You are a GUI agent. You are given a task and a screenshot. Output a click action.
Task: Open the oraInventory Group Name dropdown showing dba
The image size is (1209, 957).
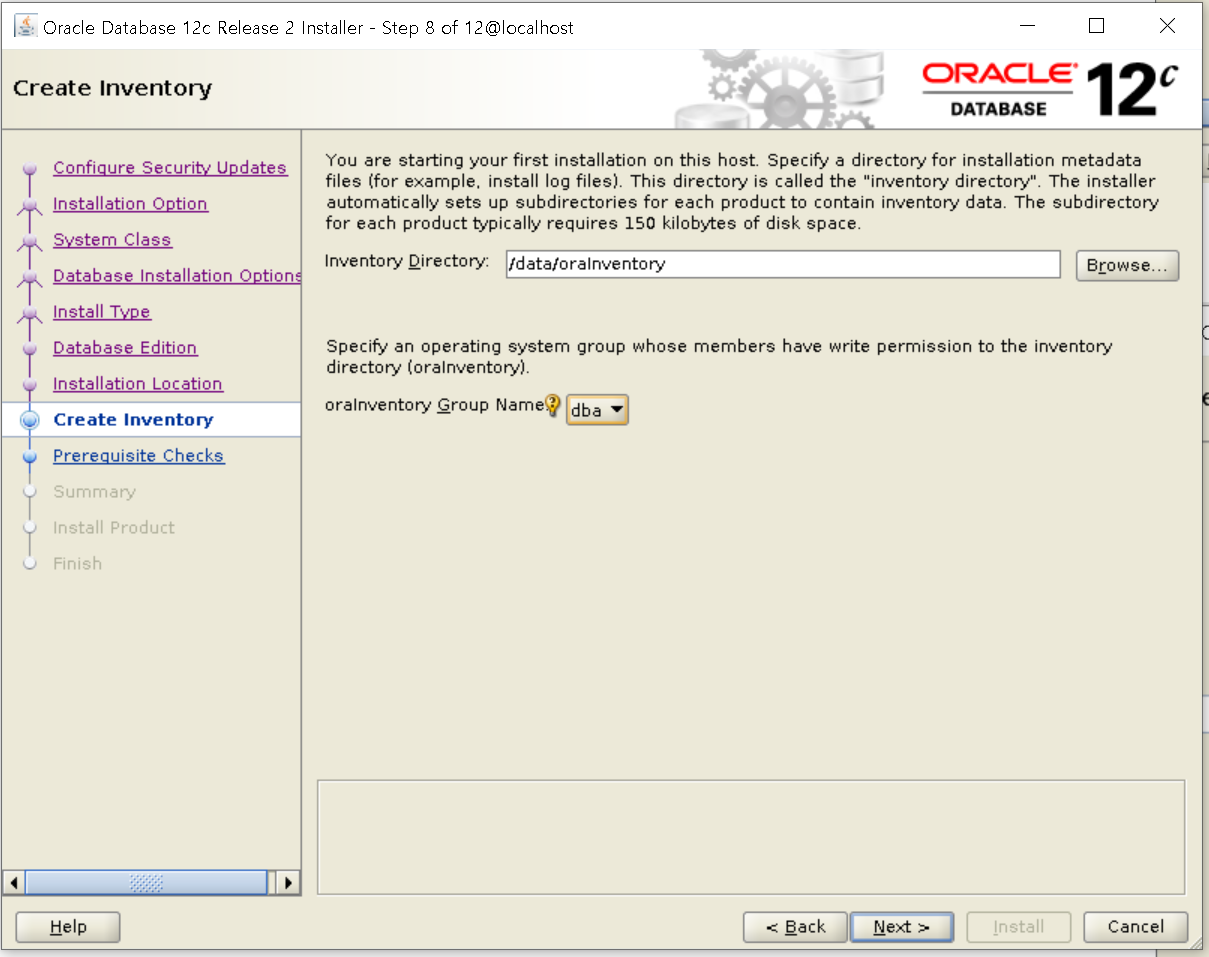tap(597, 410)
